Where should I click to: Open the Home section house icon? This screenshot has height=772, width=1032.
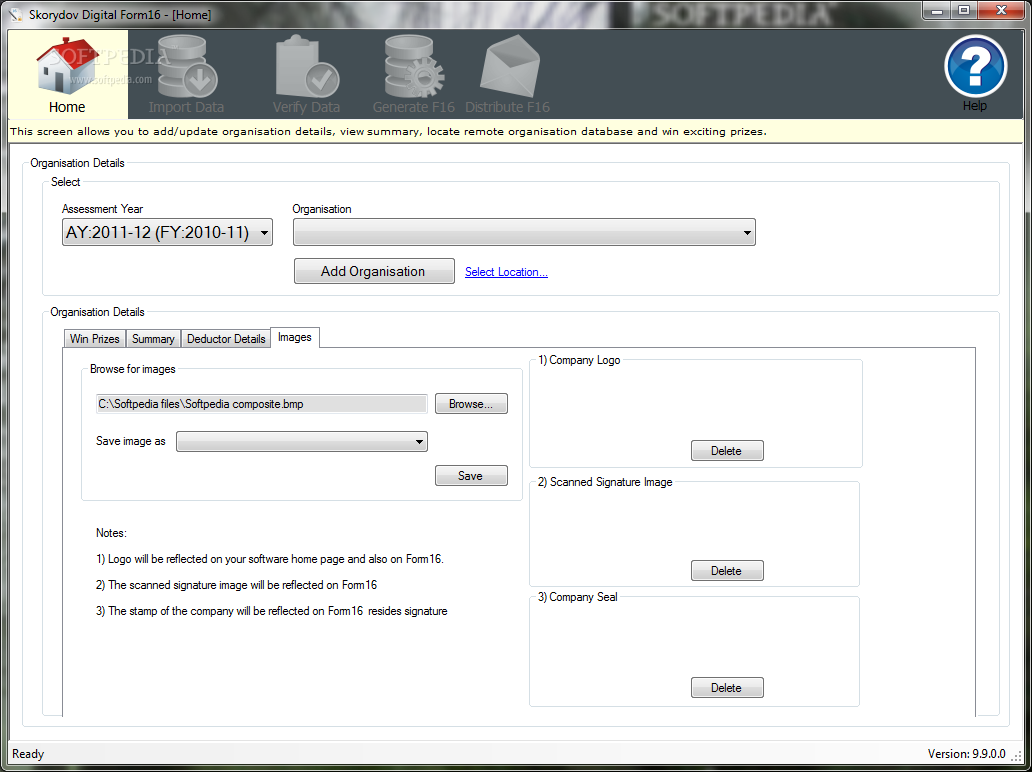(x=66, y=68)
